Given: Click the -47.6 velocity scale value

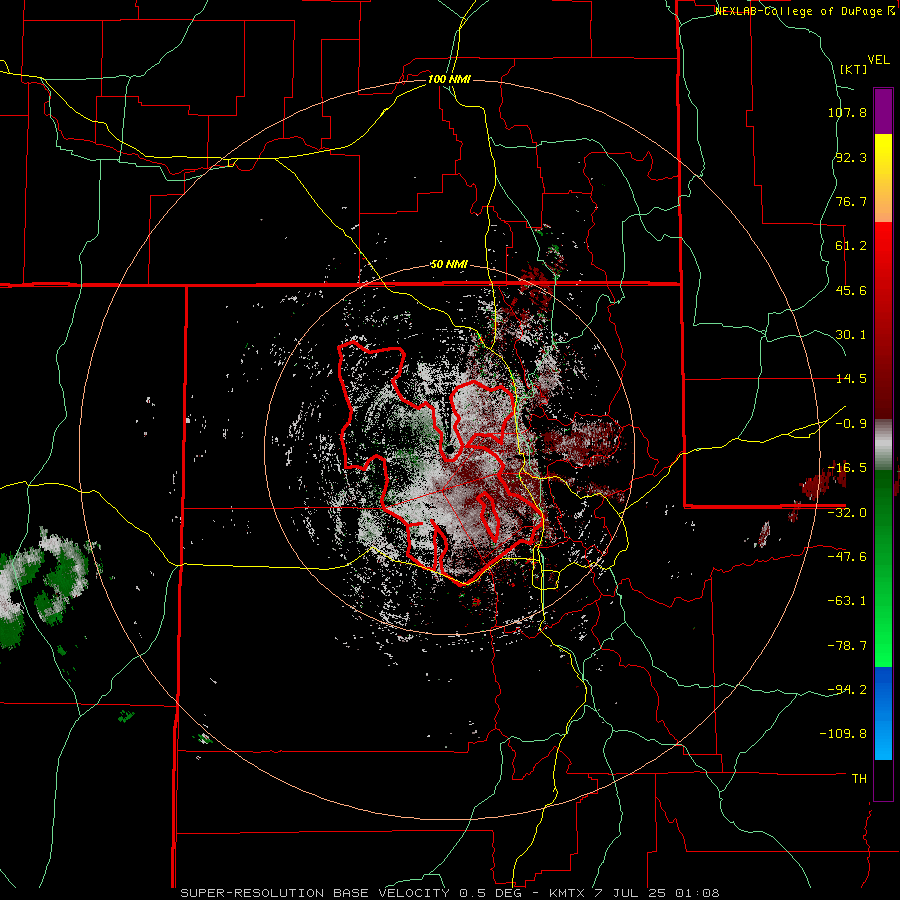Looking at the screenshot, I should click(x=847, y=557).
